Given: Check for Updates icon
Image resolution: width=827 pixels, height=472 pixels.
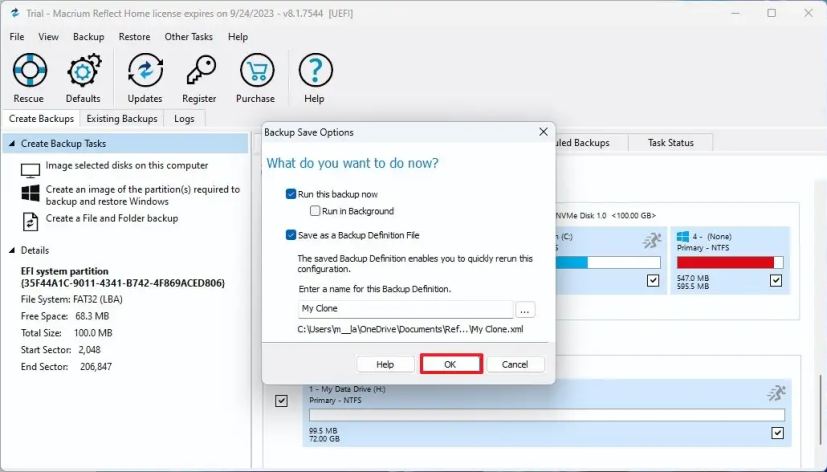Looking at the screenshot, I should tap(145, 70).
